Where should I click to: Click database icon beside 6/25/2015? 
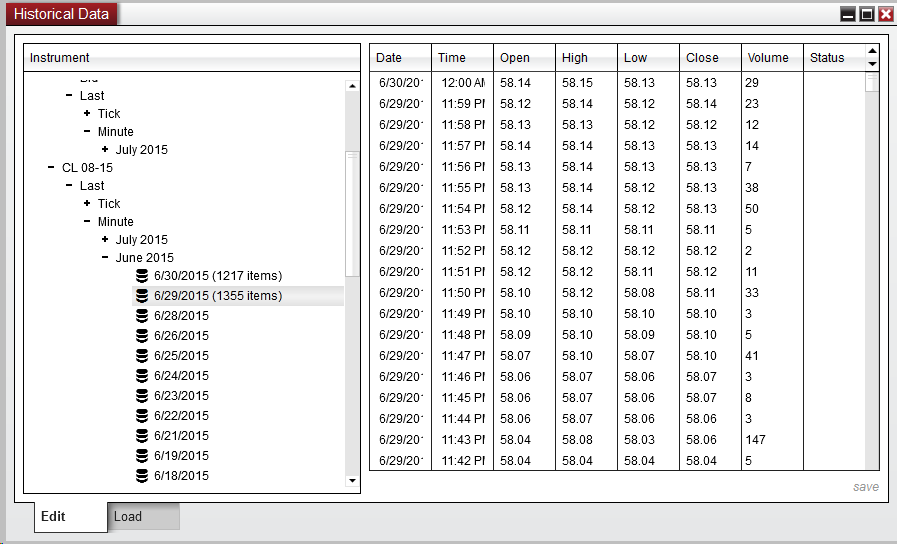pos(142,356)
